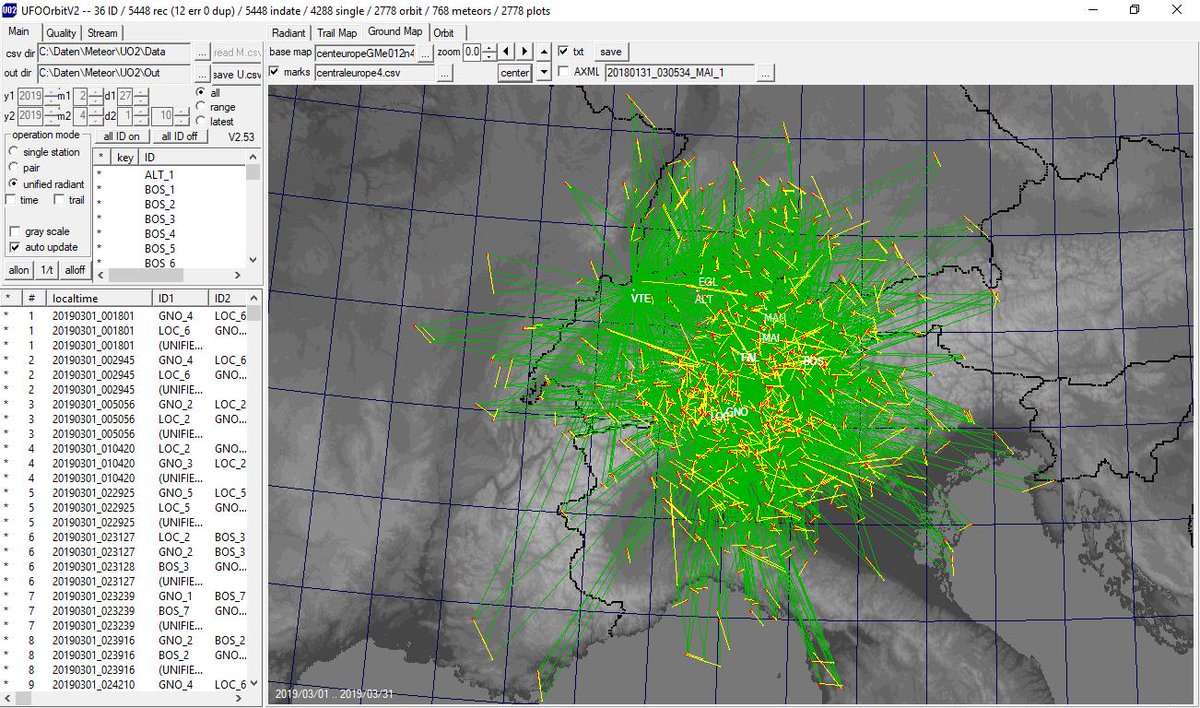This screenshot has height=708, width=1200.
Task: Choose the 'range' date option
Action: tap(201, 106)
